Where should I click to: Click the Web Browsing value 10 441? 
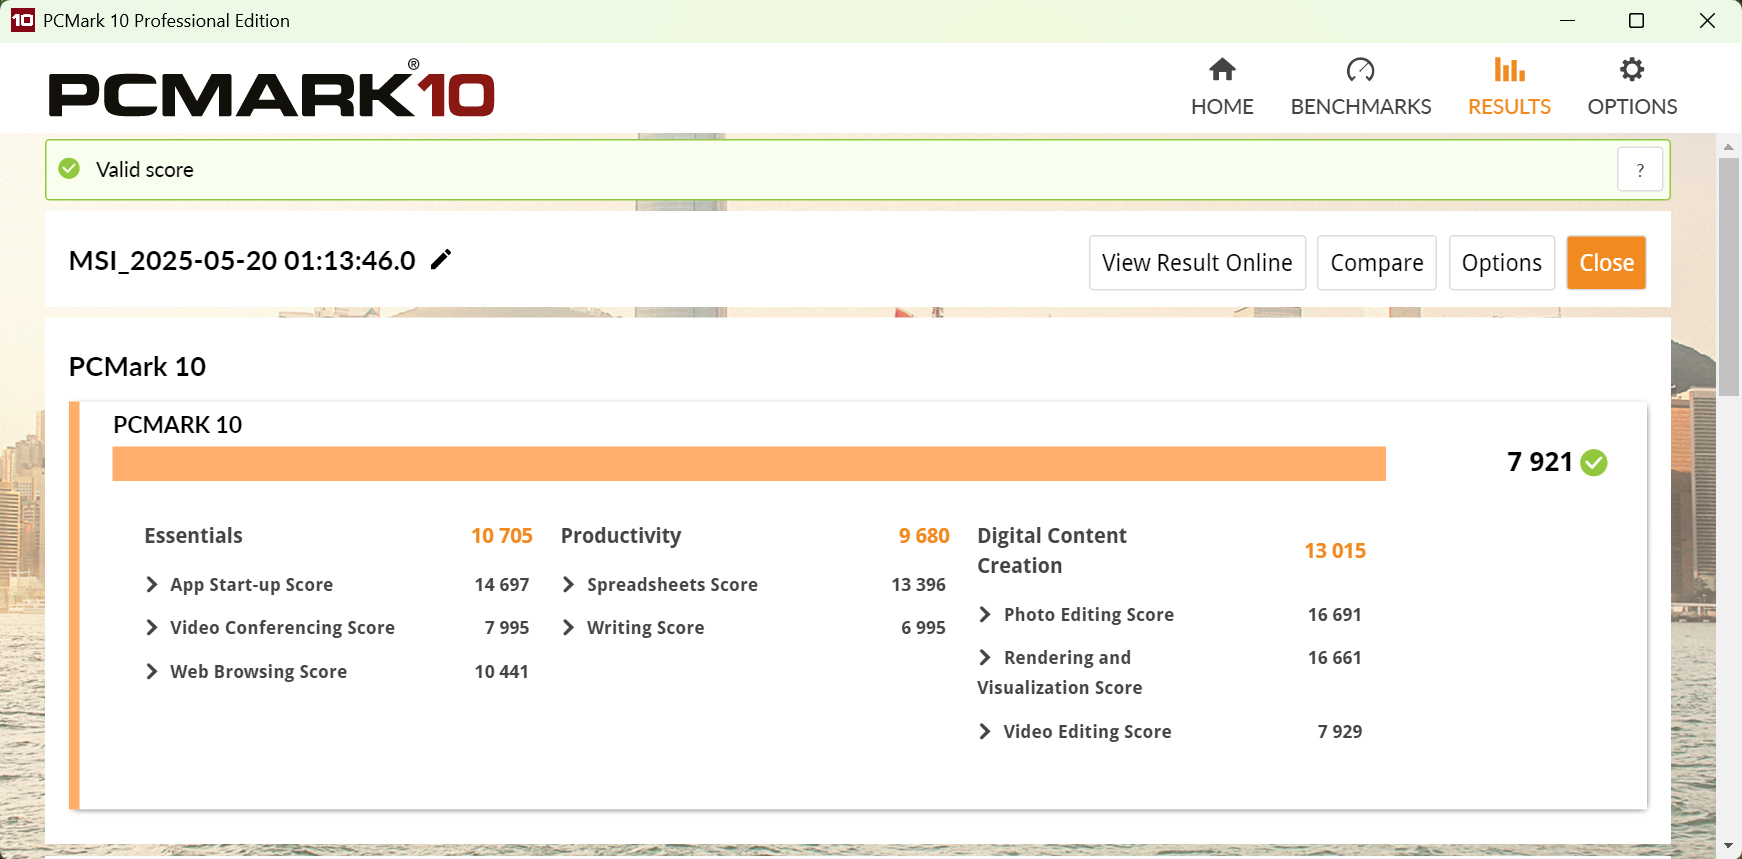click(x=502, y=672)
